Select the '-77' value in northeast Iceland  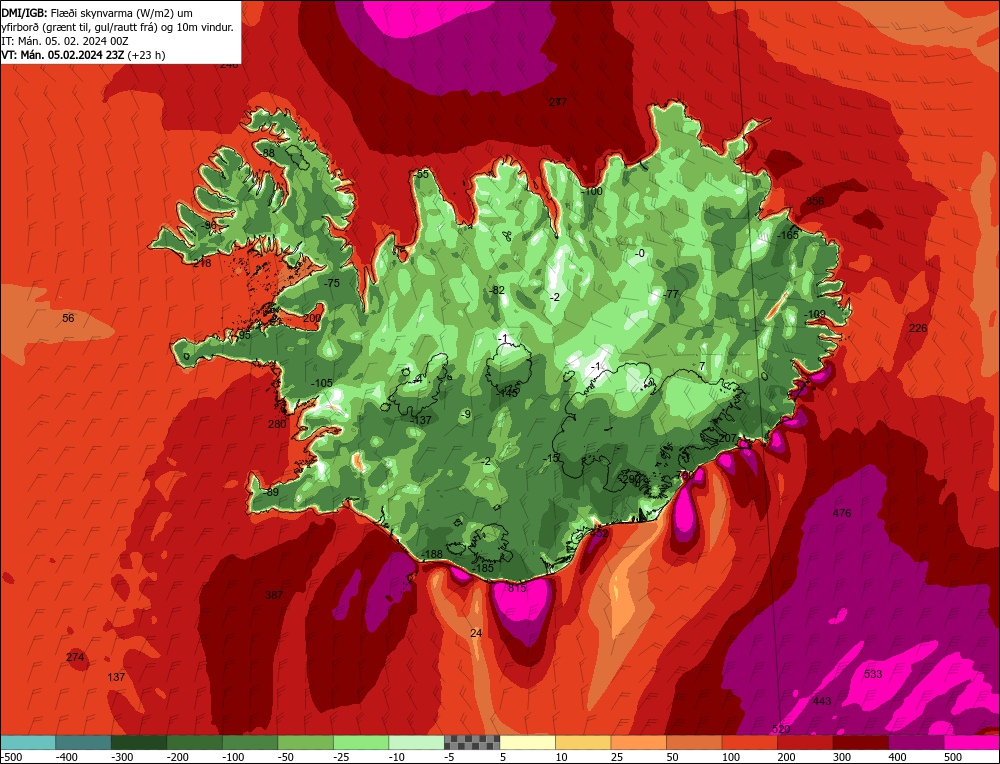[671, 294]
